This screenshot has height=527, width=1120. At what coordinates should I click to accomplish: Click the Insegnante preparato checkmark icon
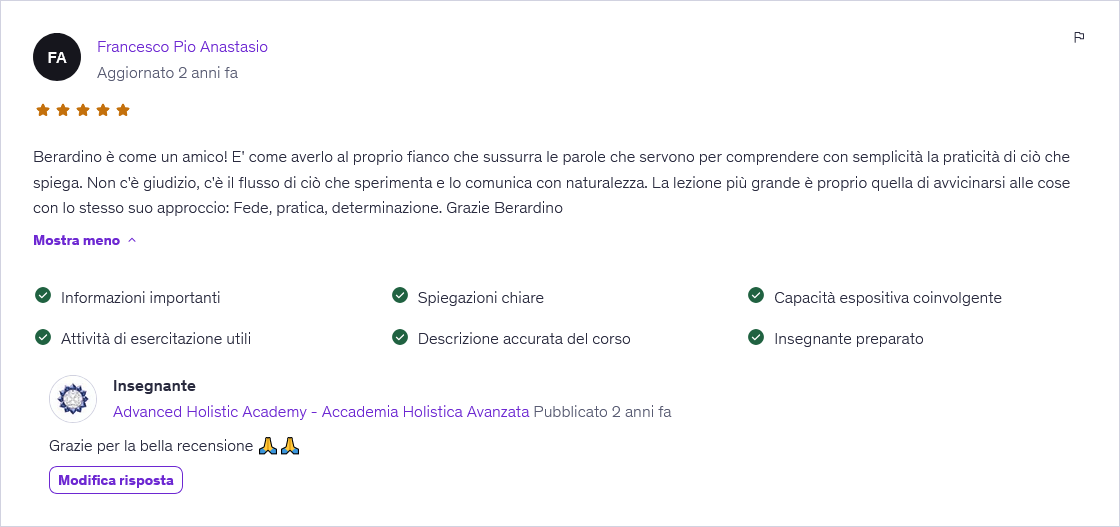tap(756, 337)
